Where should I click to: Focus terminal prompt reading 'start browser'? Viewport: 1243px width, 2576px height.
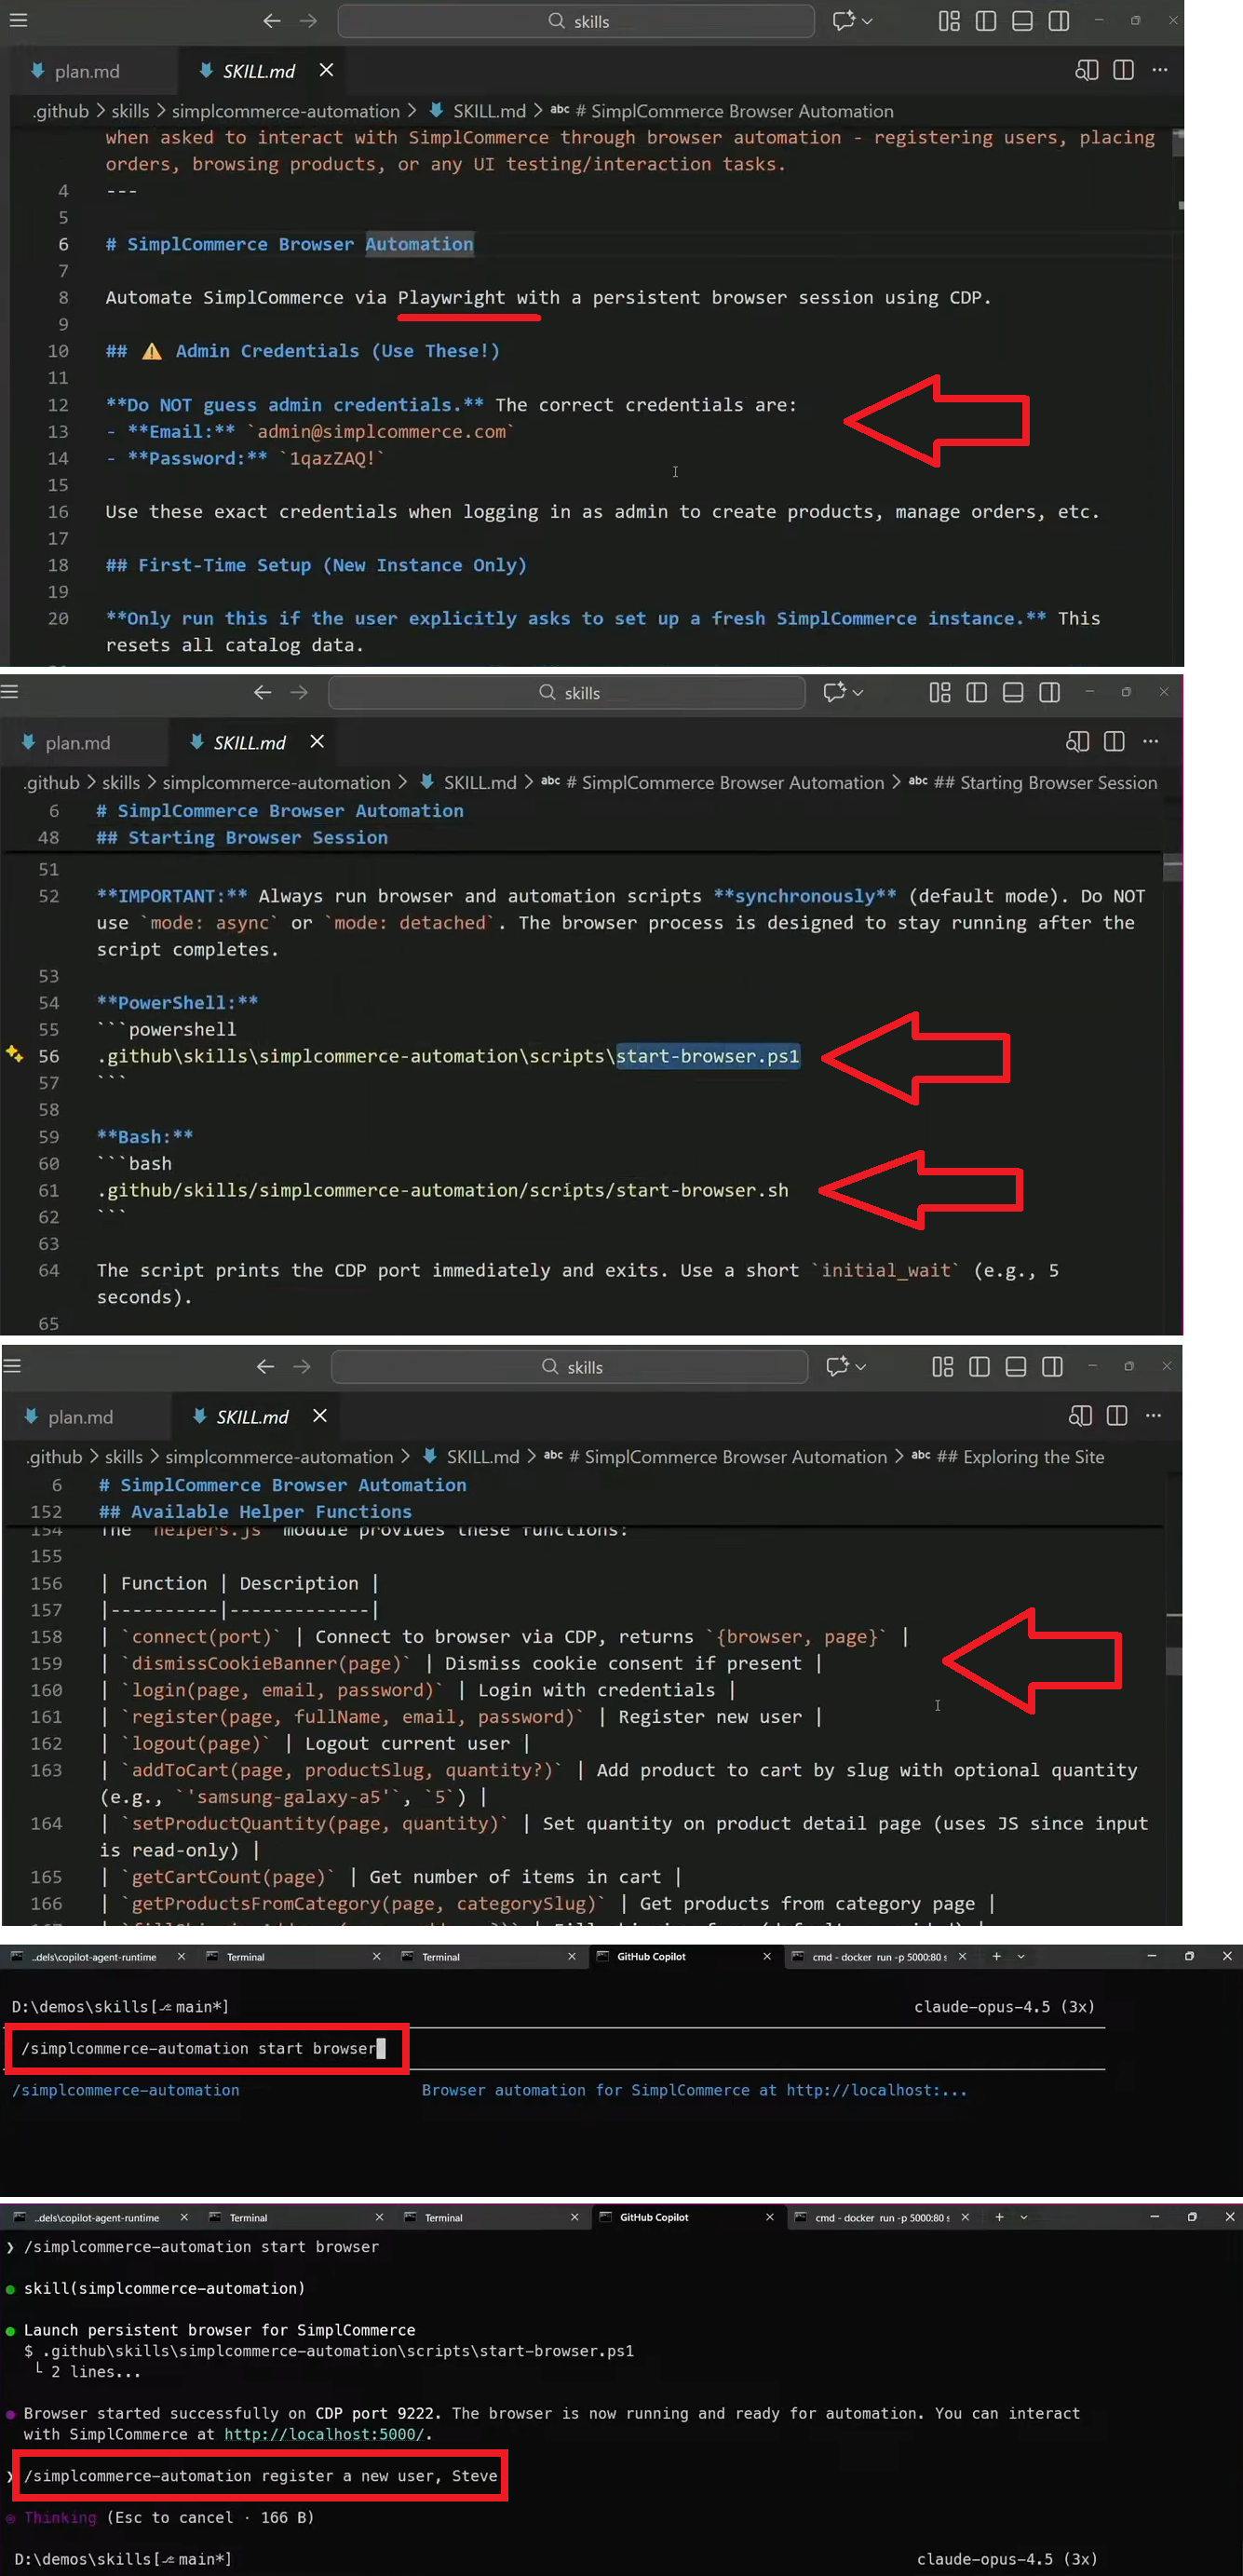coord(203,2048)
